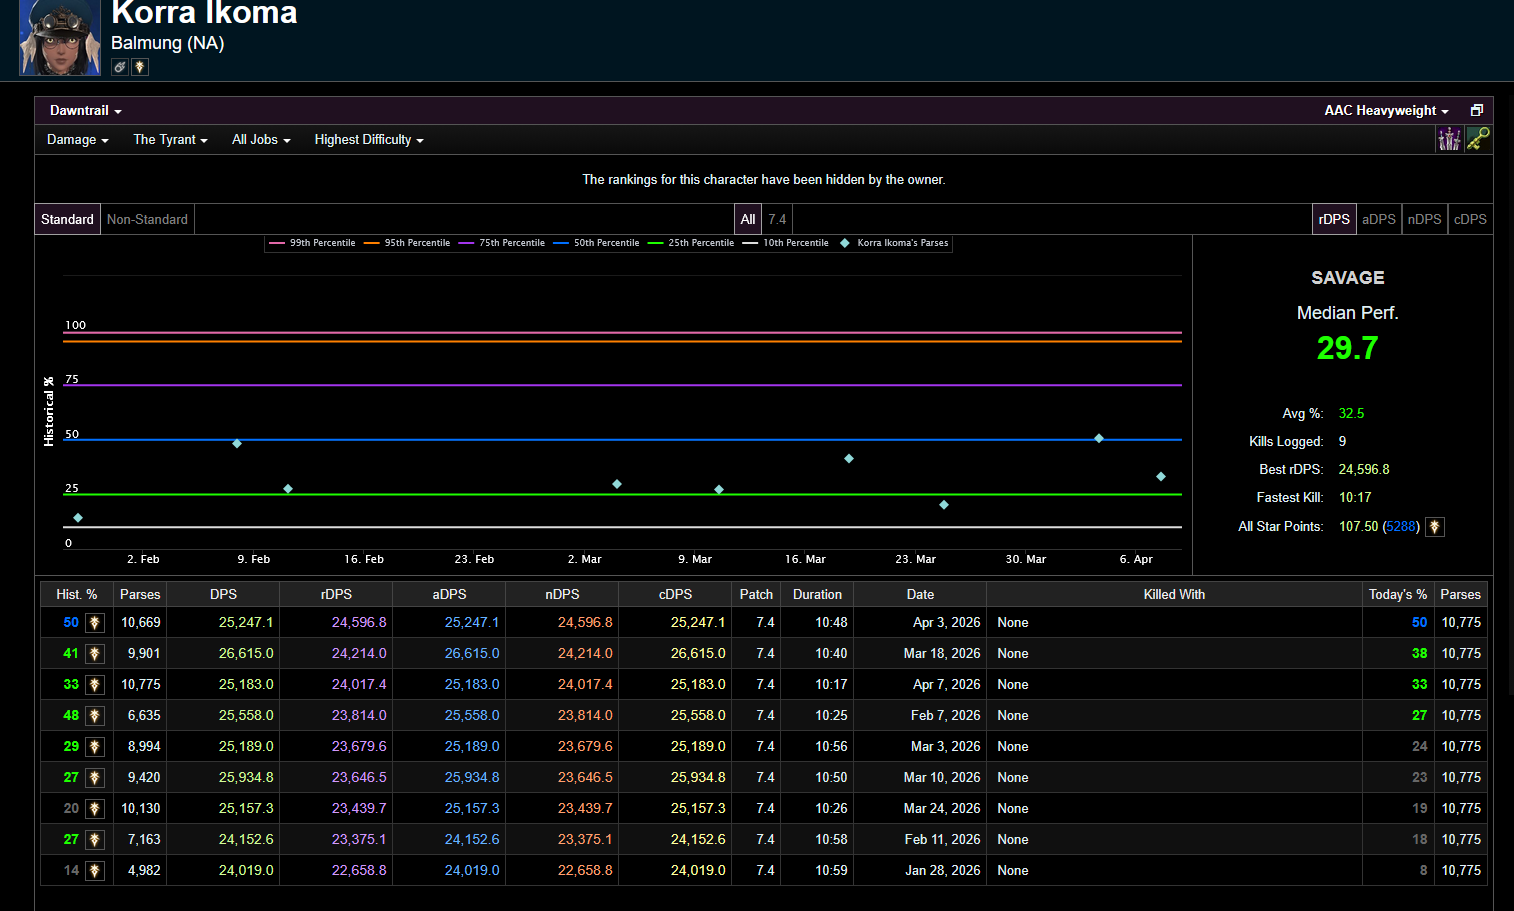The height and width of the screenshot is (911, 1514).
Task: Click the link icon left of header job icon
Action: click(120, 67)
